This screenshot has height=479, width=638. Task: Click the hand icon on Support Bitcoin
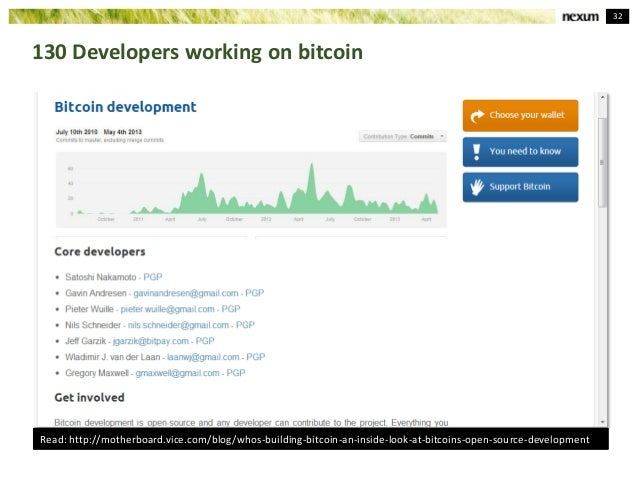point(476,187)
